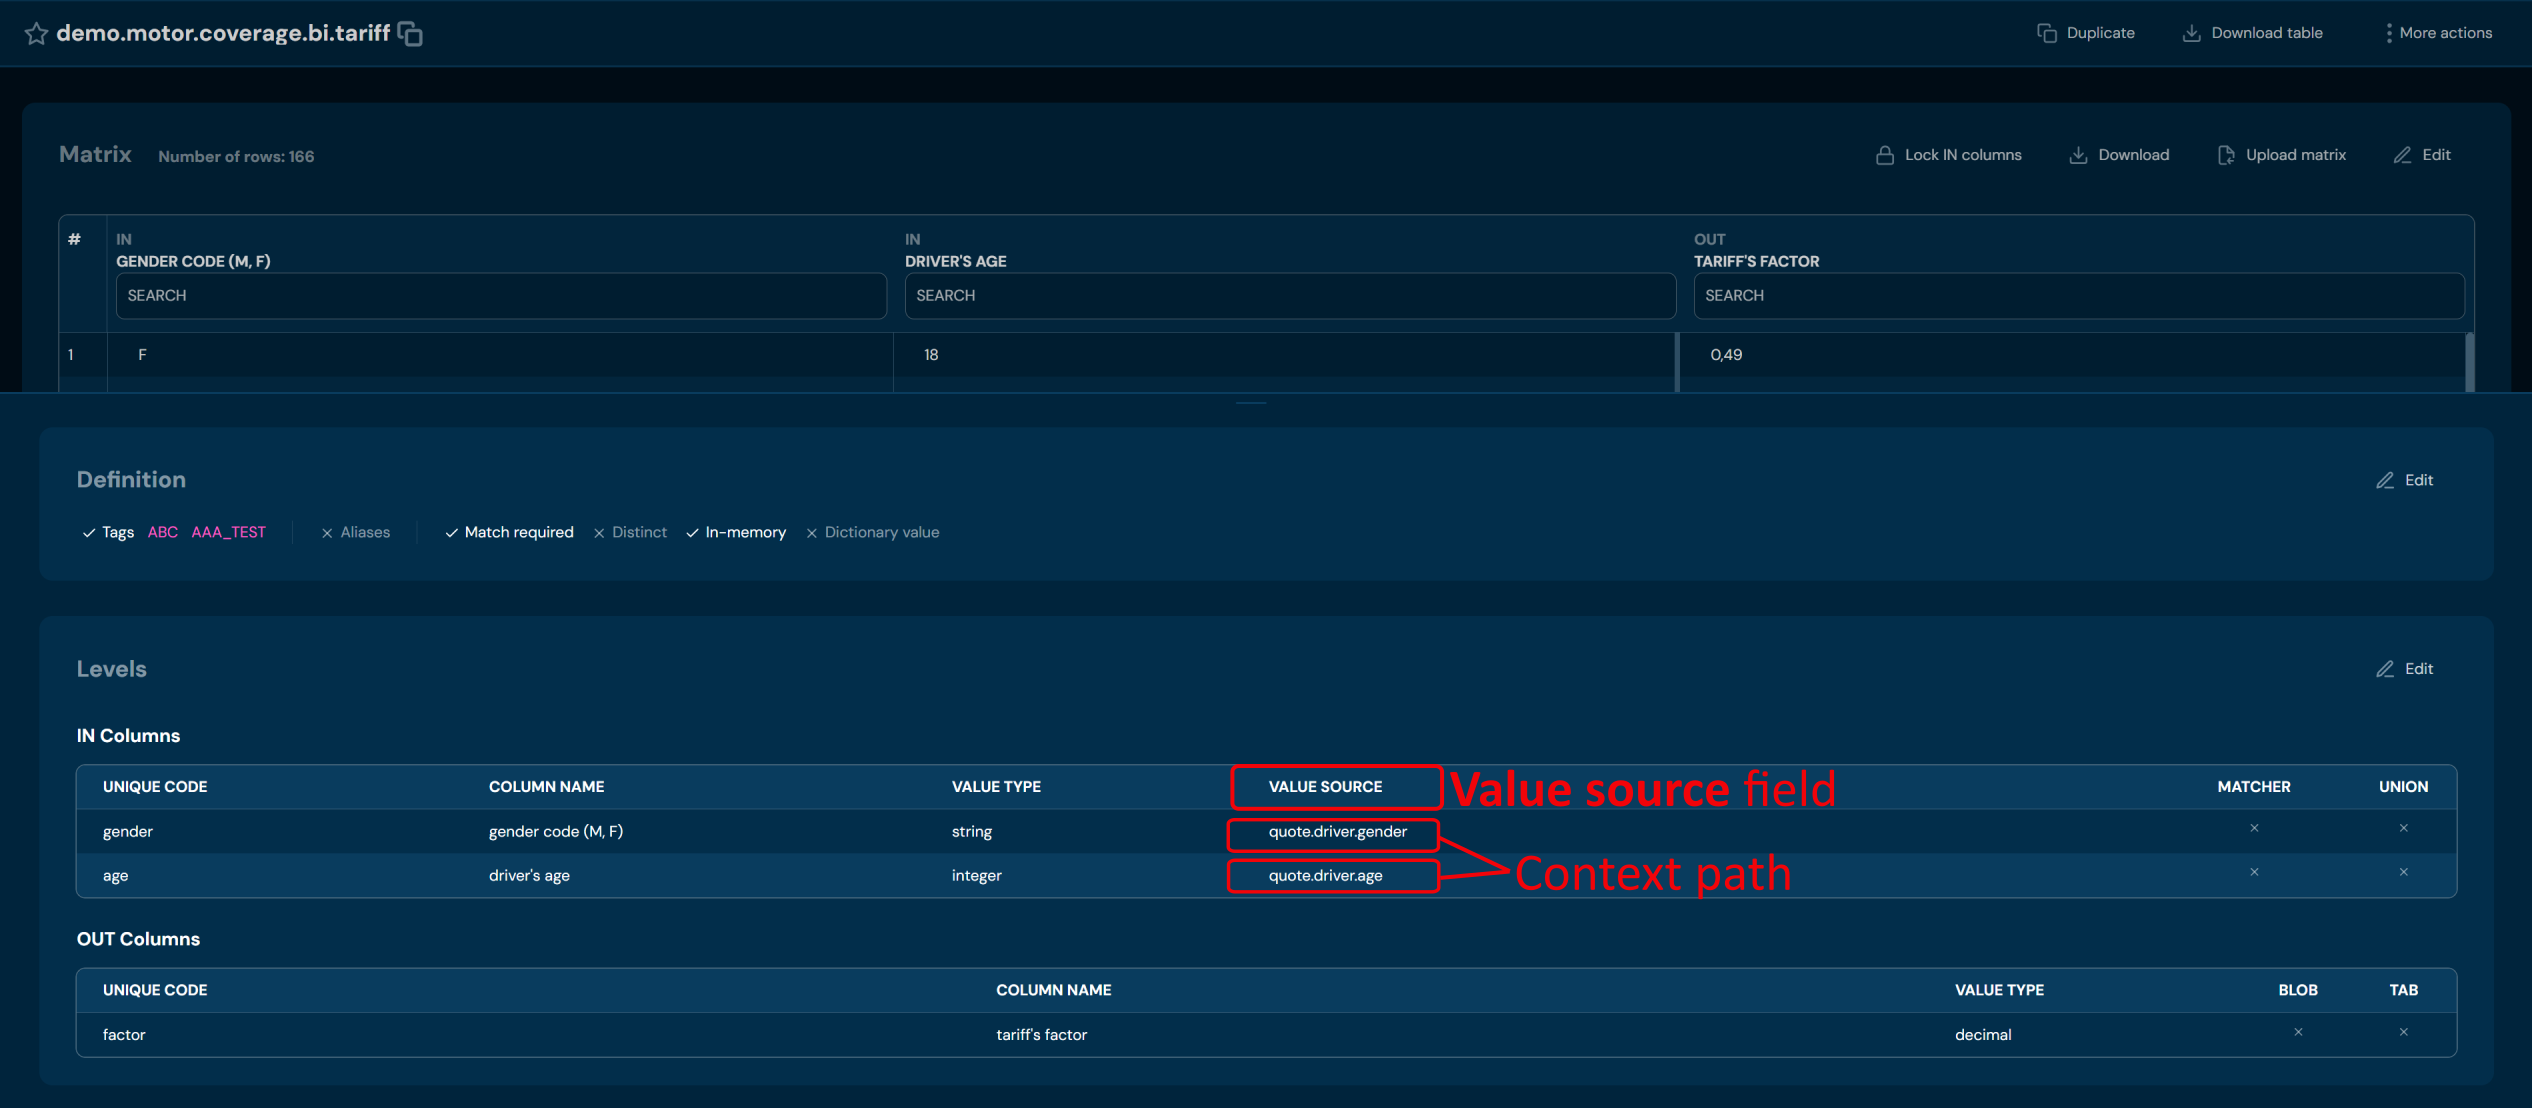Click the Dictionary value flag

point(872,532)
